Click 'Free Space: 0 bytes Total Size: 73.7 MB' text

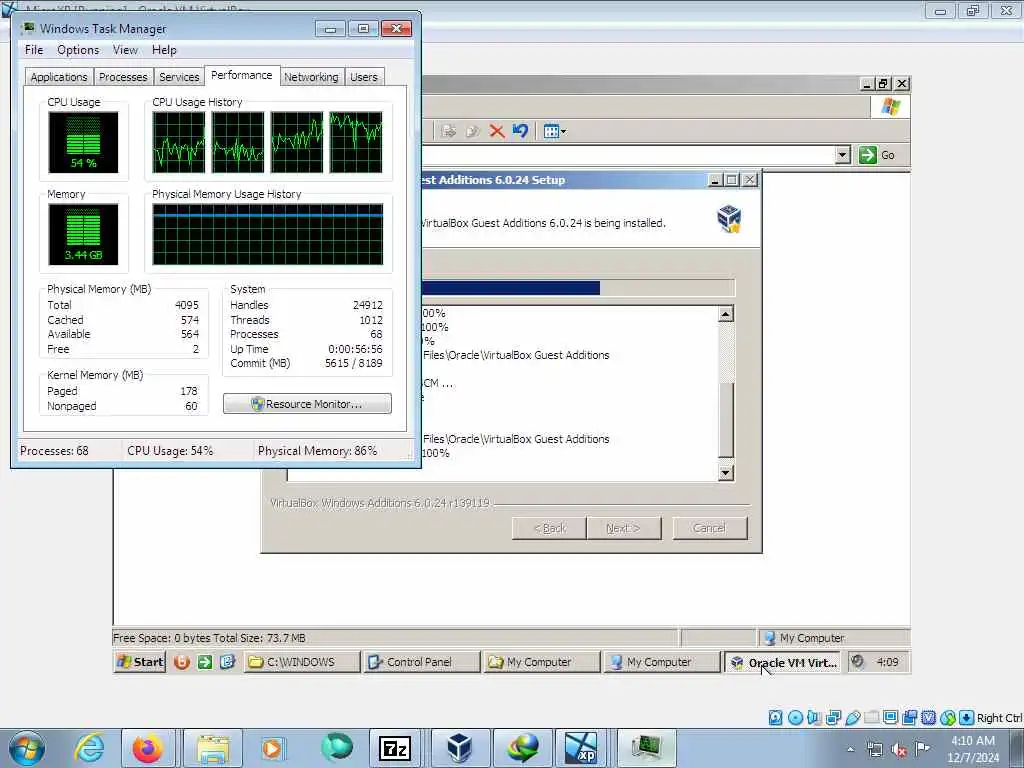point(209,638)
